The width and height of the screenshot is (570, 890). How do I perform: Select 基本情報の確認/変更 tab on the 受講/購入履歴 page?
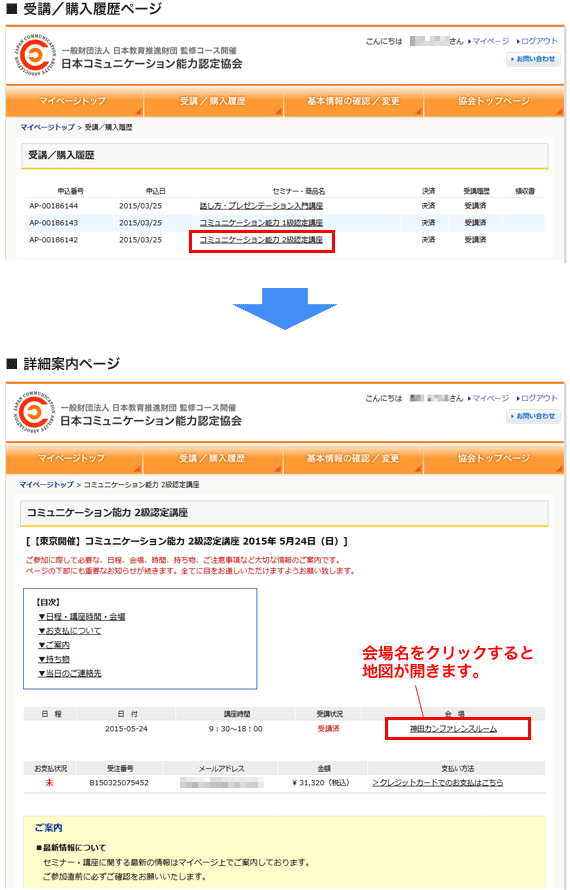353,101
